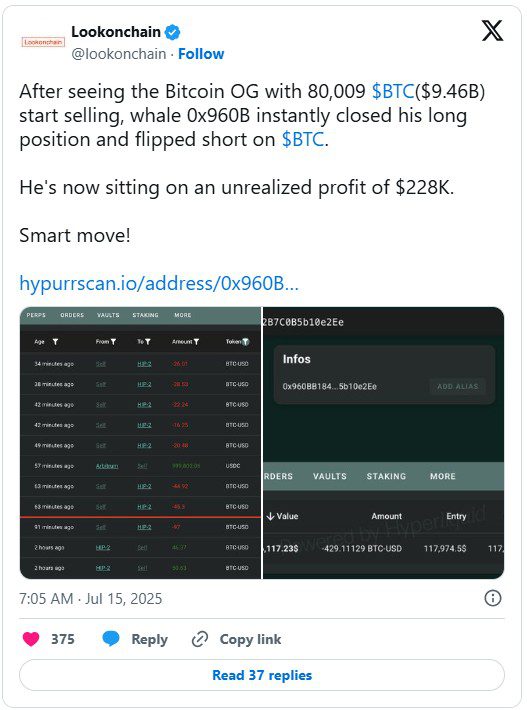Sort by Value column arrow

pyautogui.click(x=270, y=516)
